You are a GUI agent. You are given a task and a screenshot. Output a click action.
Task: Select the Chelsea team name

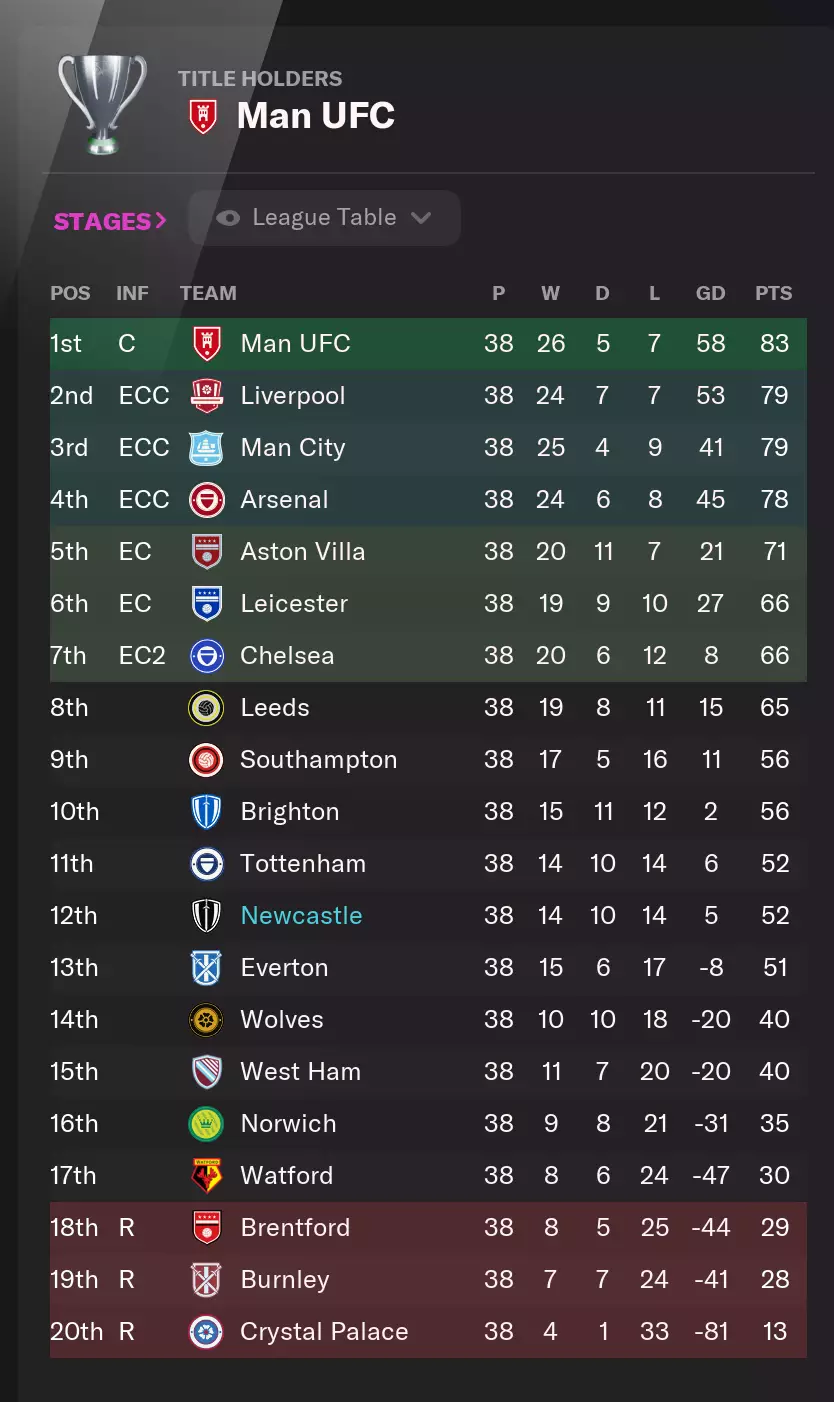click(x=287, y=656)
